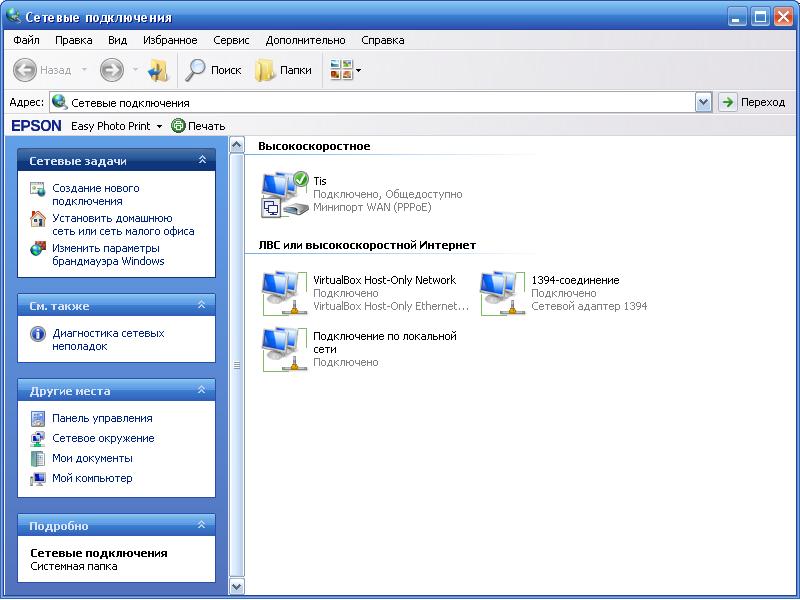Minimize the Сетевые подключения window
Image resolution: width=800 pixels, height=600 pixels.
(736, 17)
